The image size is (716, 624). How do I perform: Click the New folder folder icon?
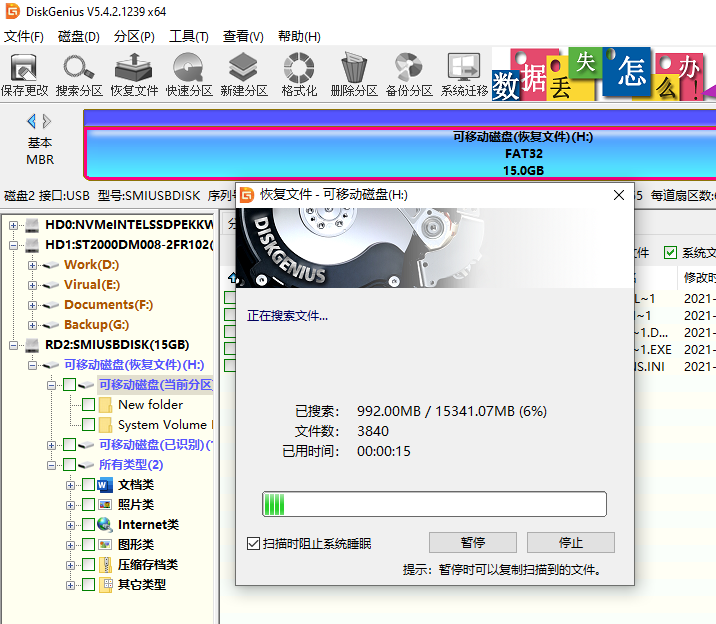click(105, 405)
